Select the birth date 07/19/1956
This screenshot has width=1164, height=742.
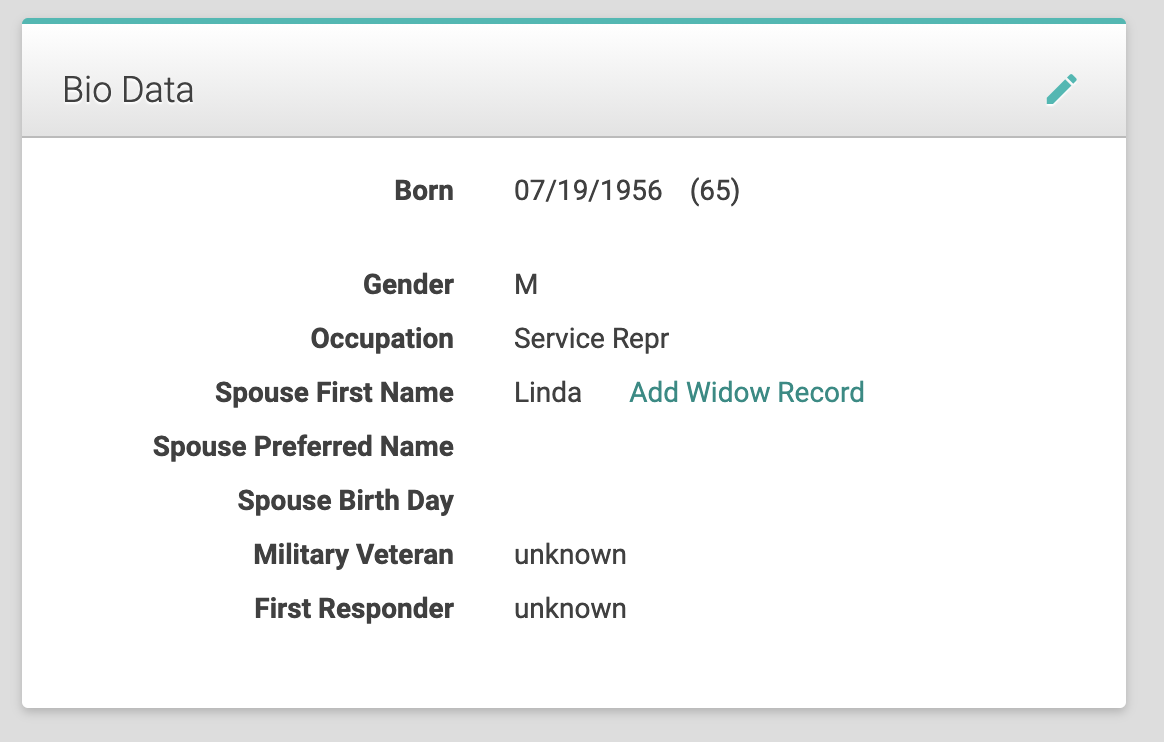click(x=588, y=191)
